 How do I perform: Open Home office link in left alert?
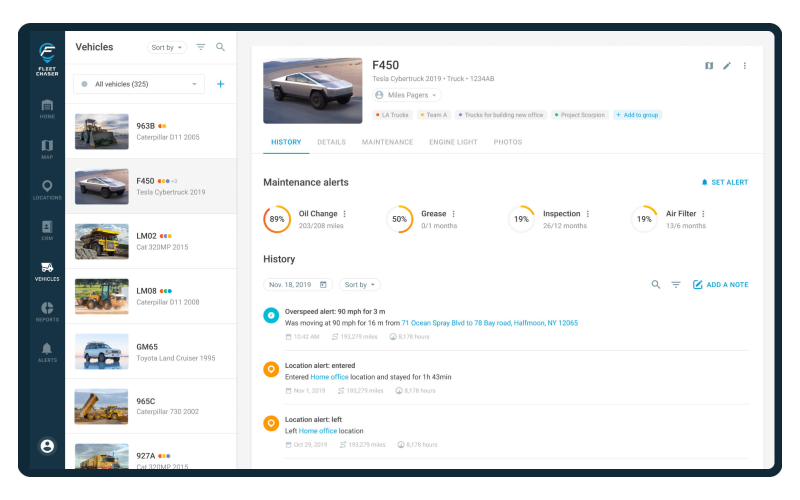click(317, 431)
